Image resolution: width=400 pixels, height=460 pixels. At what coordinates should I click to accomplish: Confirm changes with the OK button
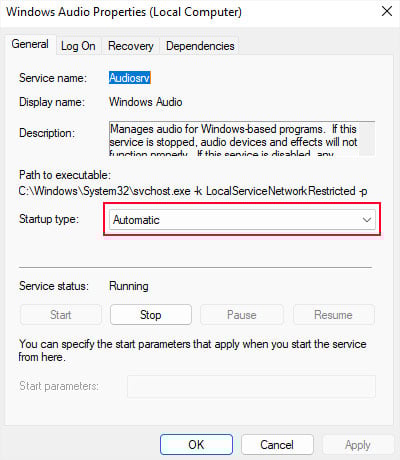click(x=196, y=445)
